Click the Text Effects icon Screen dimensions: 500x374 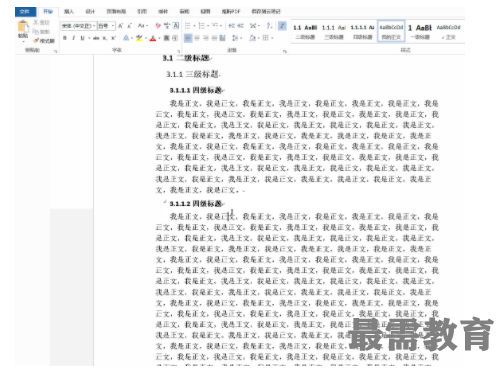(x=126, y=38)
